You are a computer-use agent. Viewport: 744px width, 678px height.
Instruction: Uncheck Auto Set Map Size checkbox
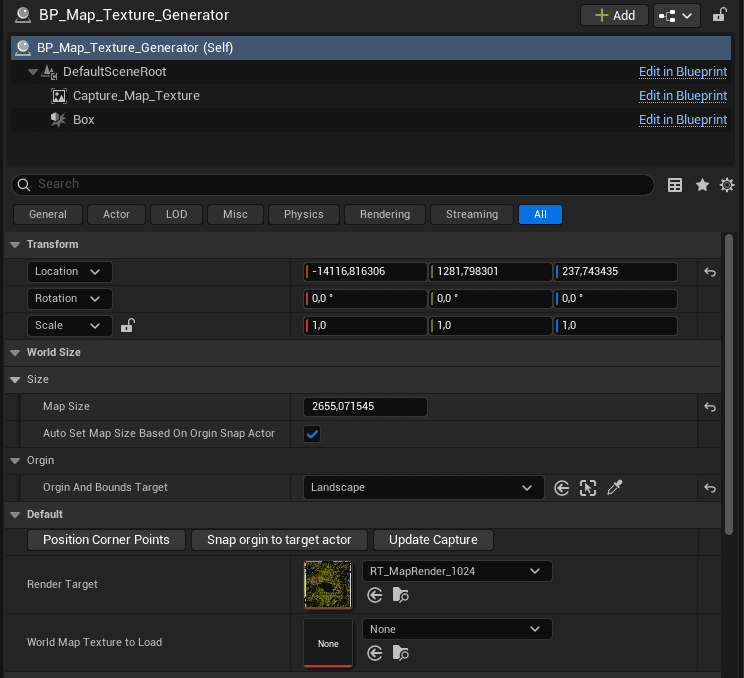point(312,434)
